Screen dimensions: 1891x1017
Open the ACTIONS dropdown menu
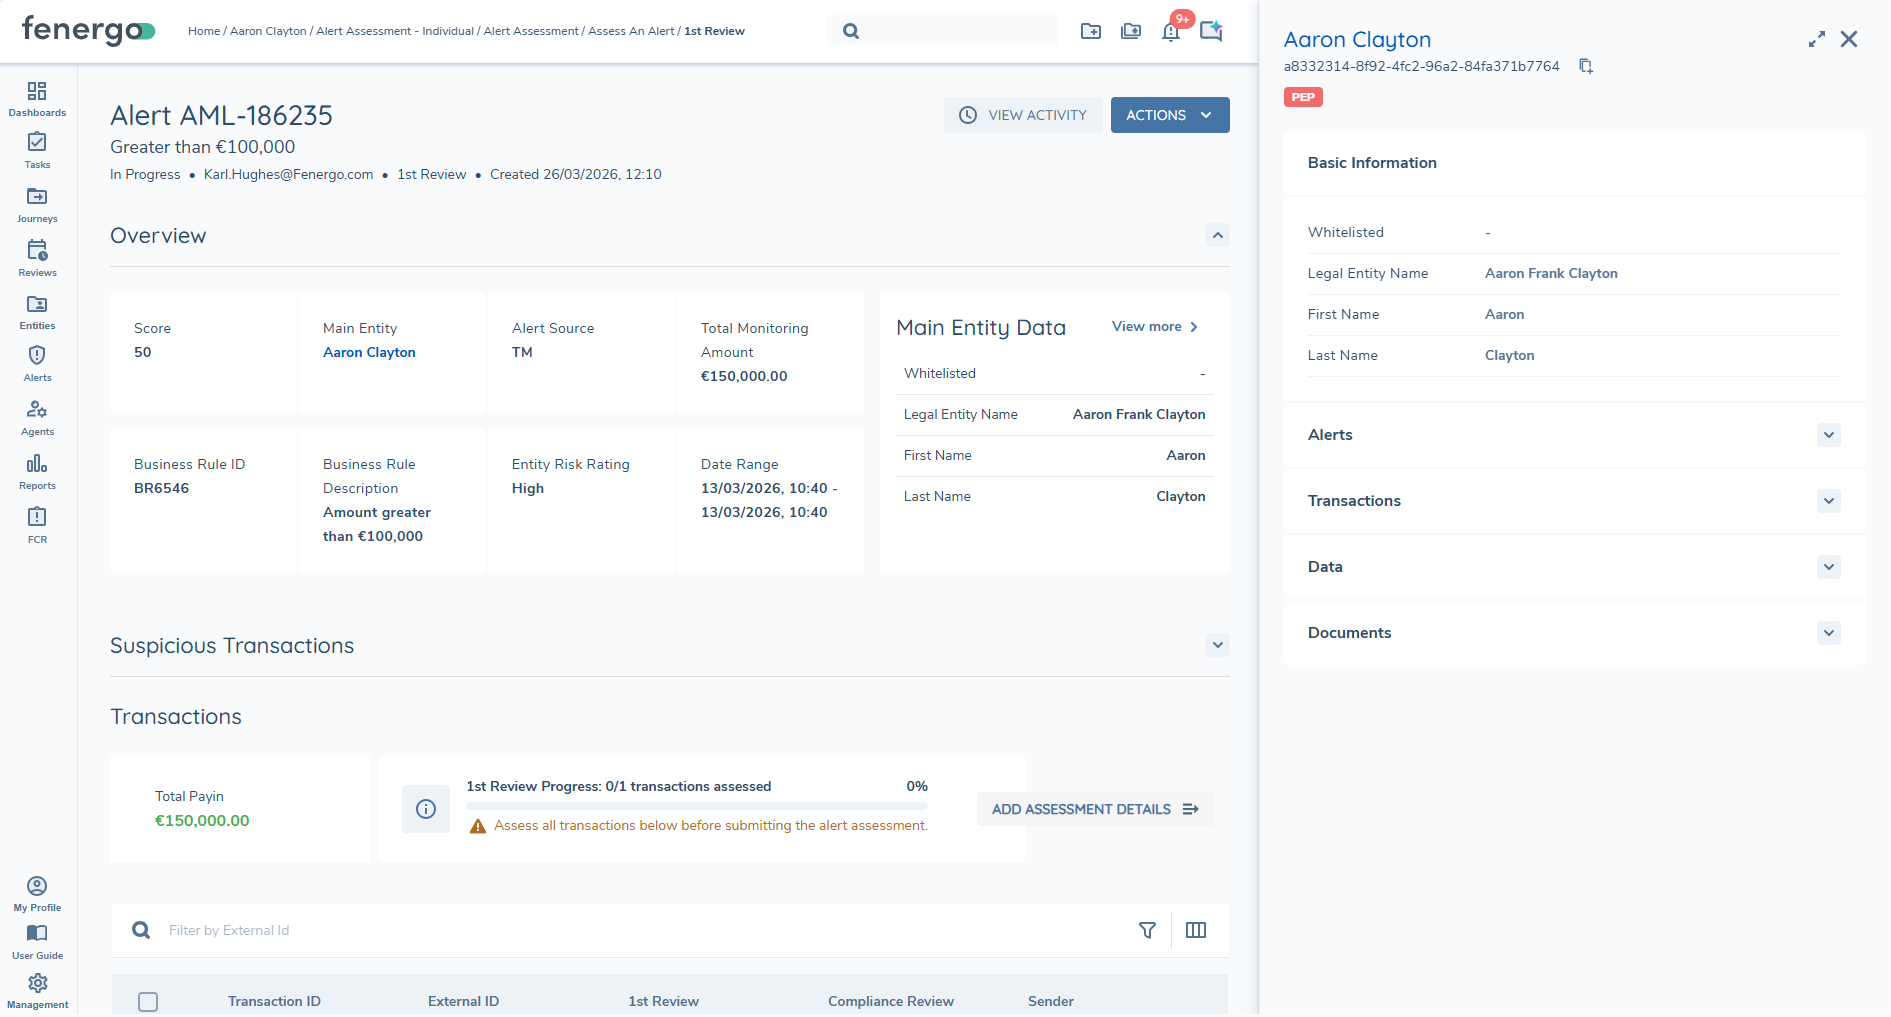point(1169,114)
